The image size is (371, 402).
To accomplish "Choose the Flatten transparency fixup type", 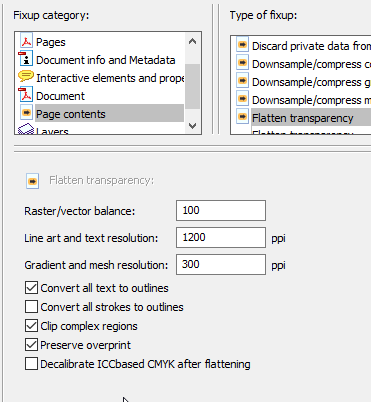I will (x=303, y=118).
